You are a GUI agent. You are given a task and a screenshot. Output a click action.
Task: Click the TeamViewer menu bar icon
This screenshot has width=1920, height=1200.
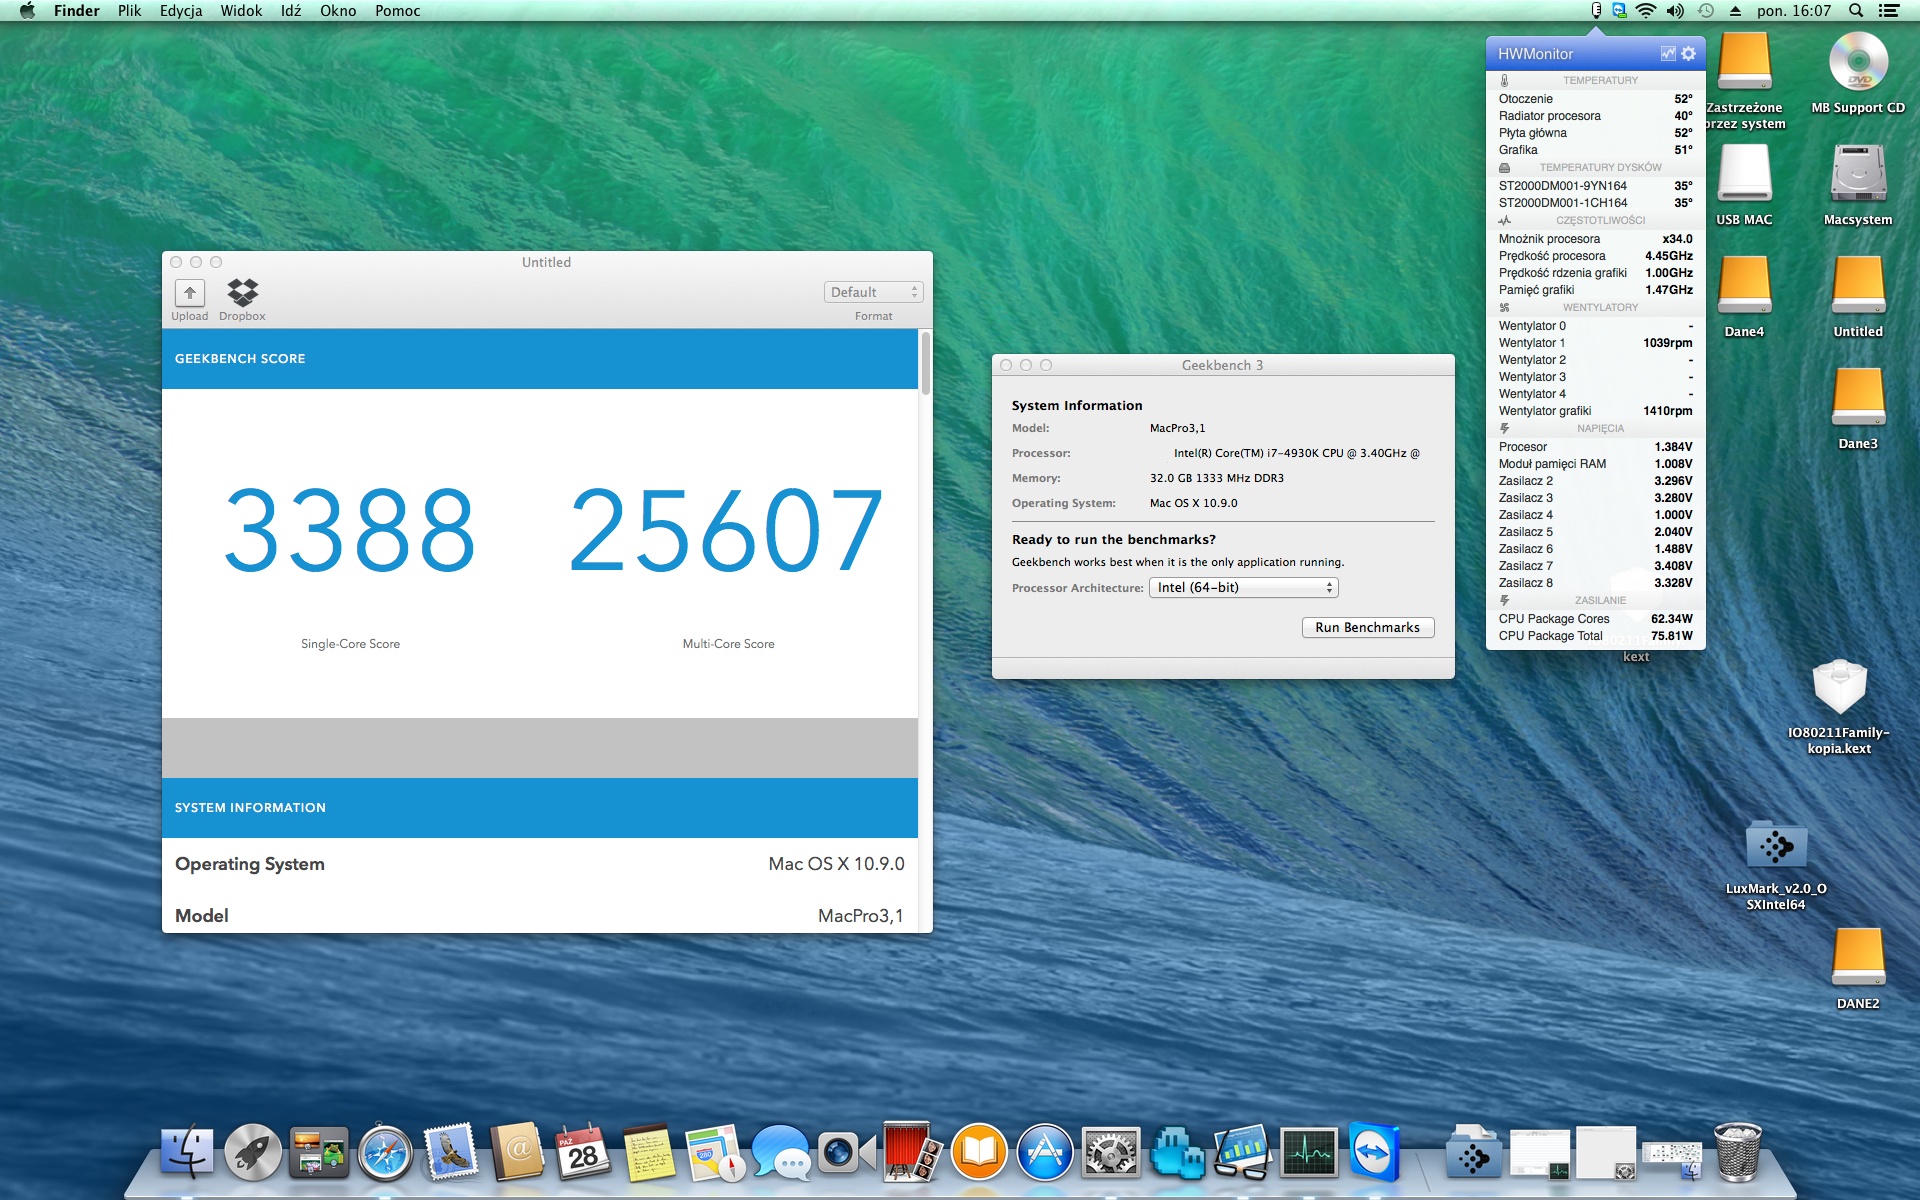click(x=1619, y=11)
